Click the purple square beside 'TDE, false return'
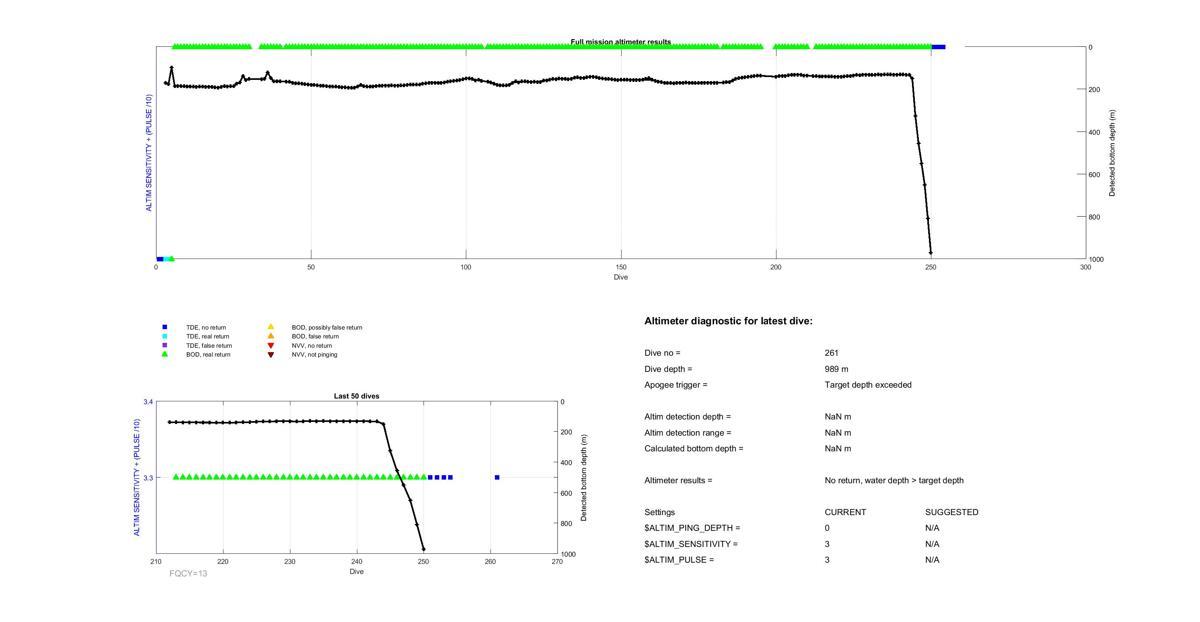 pos(165,345)
